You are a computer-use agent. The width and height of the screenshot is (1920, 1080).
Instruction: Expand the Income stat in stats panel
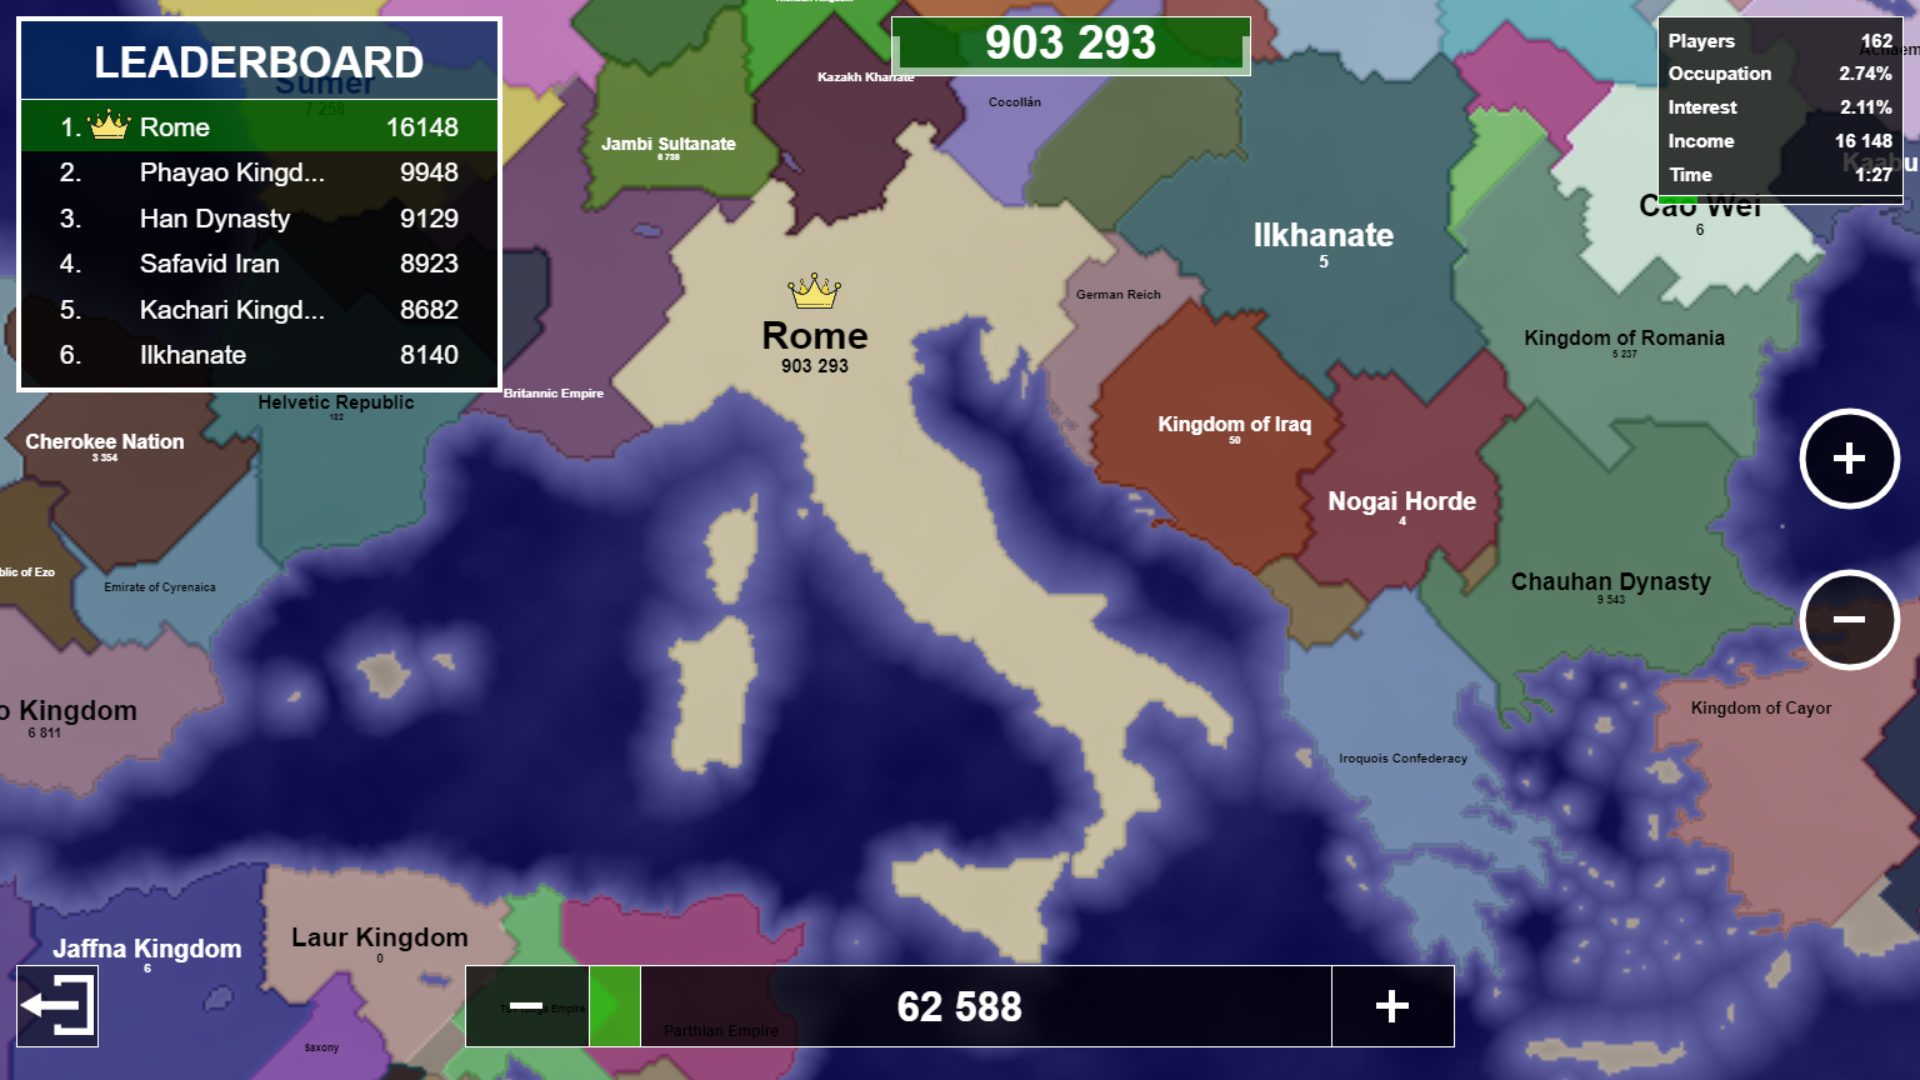1778,140
